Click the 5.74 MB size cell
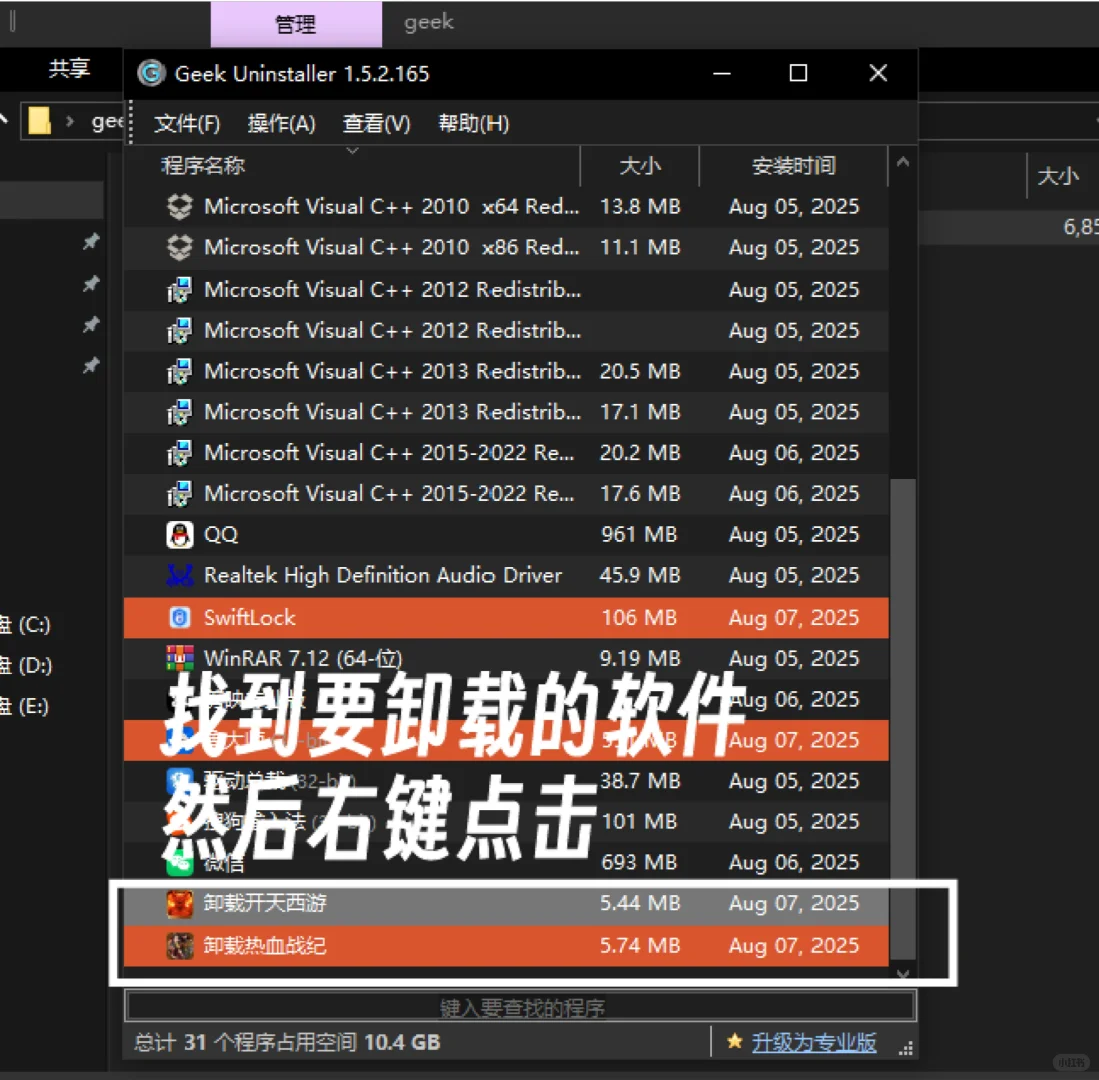The height and width of the screenshot is (1080, 1099). click(x=639, y=945)
